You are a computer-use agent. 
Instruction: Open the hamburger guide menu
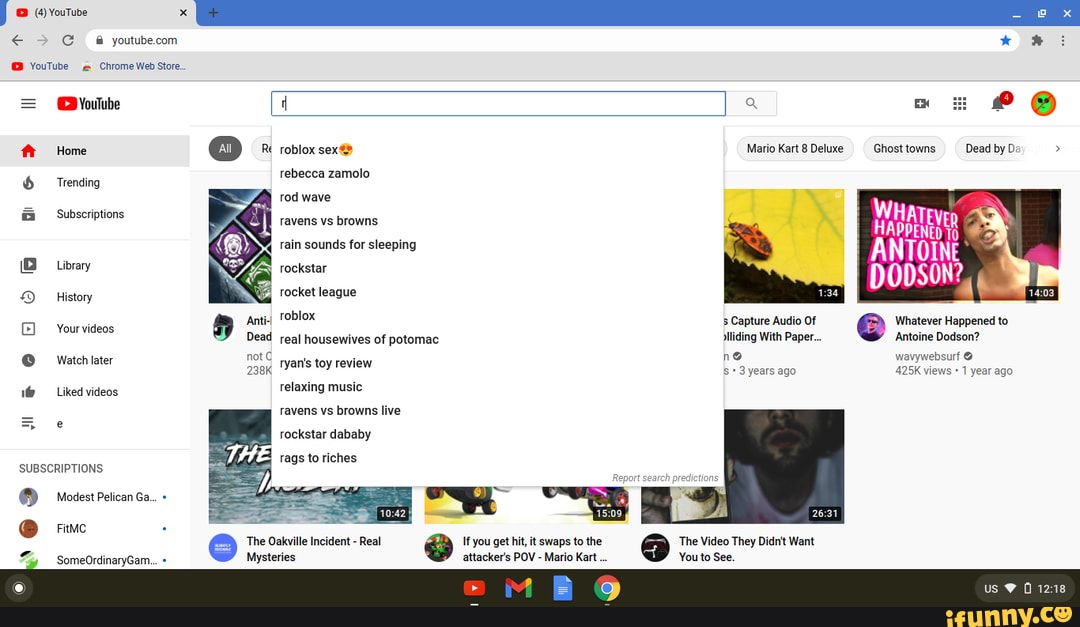tap(28, 104)
